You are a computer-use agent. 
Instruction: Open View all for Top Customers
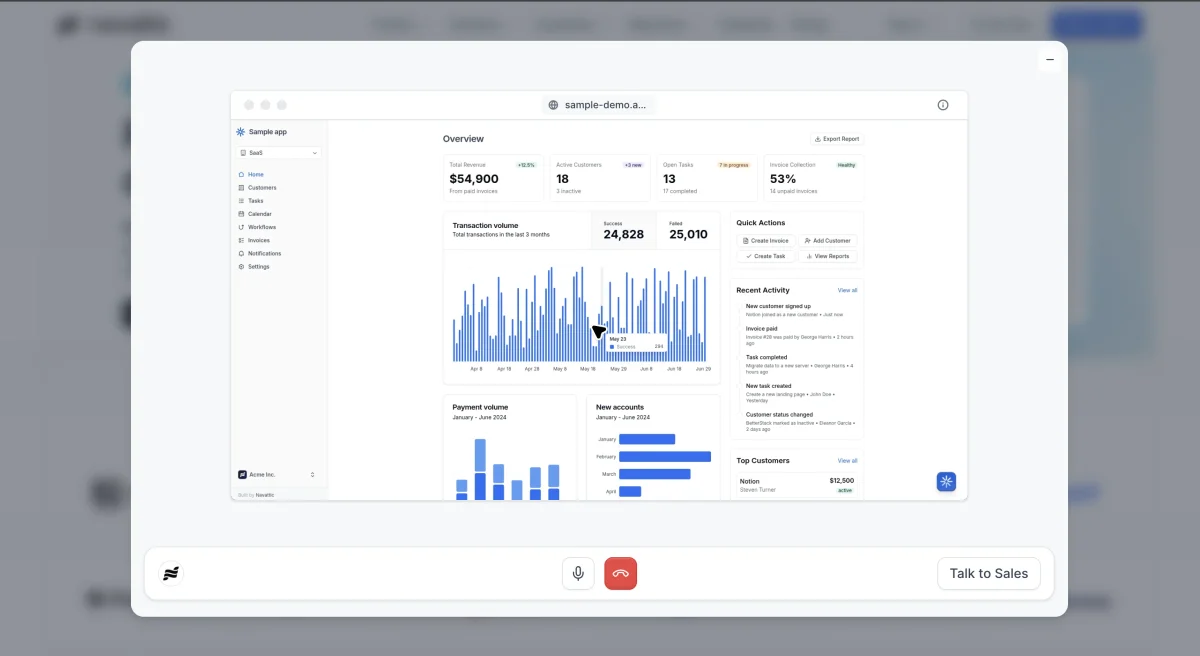(x=847, y=461)
